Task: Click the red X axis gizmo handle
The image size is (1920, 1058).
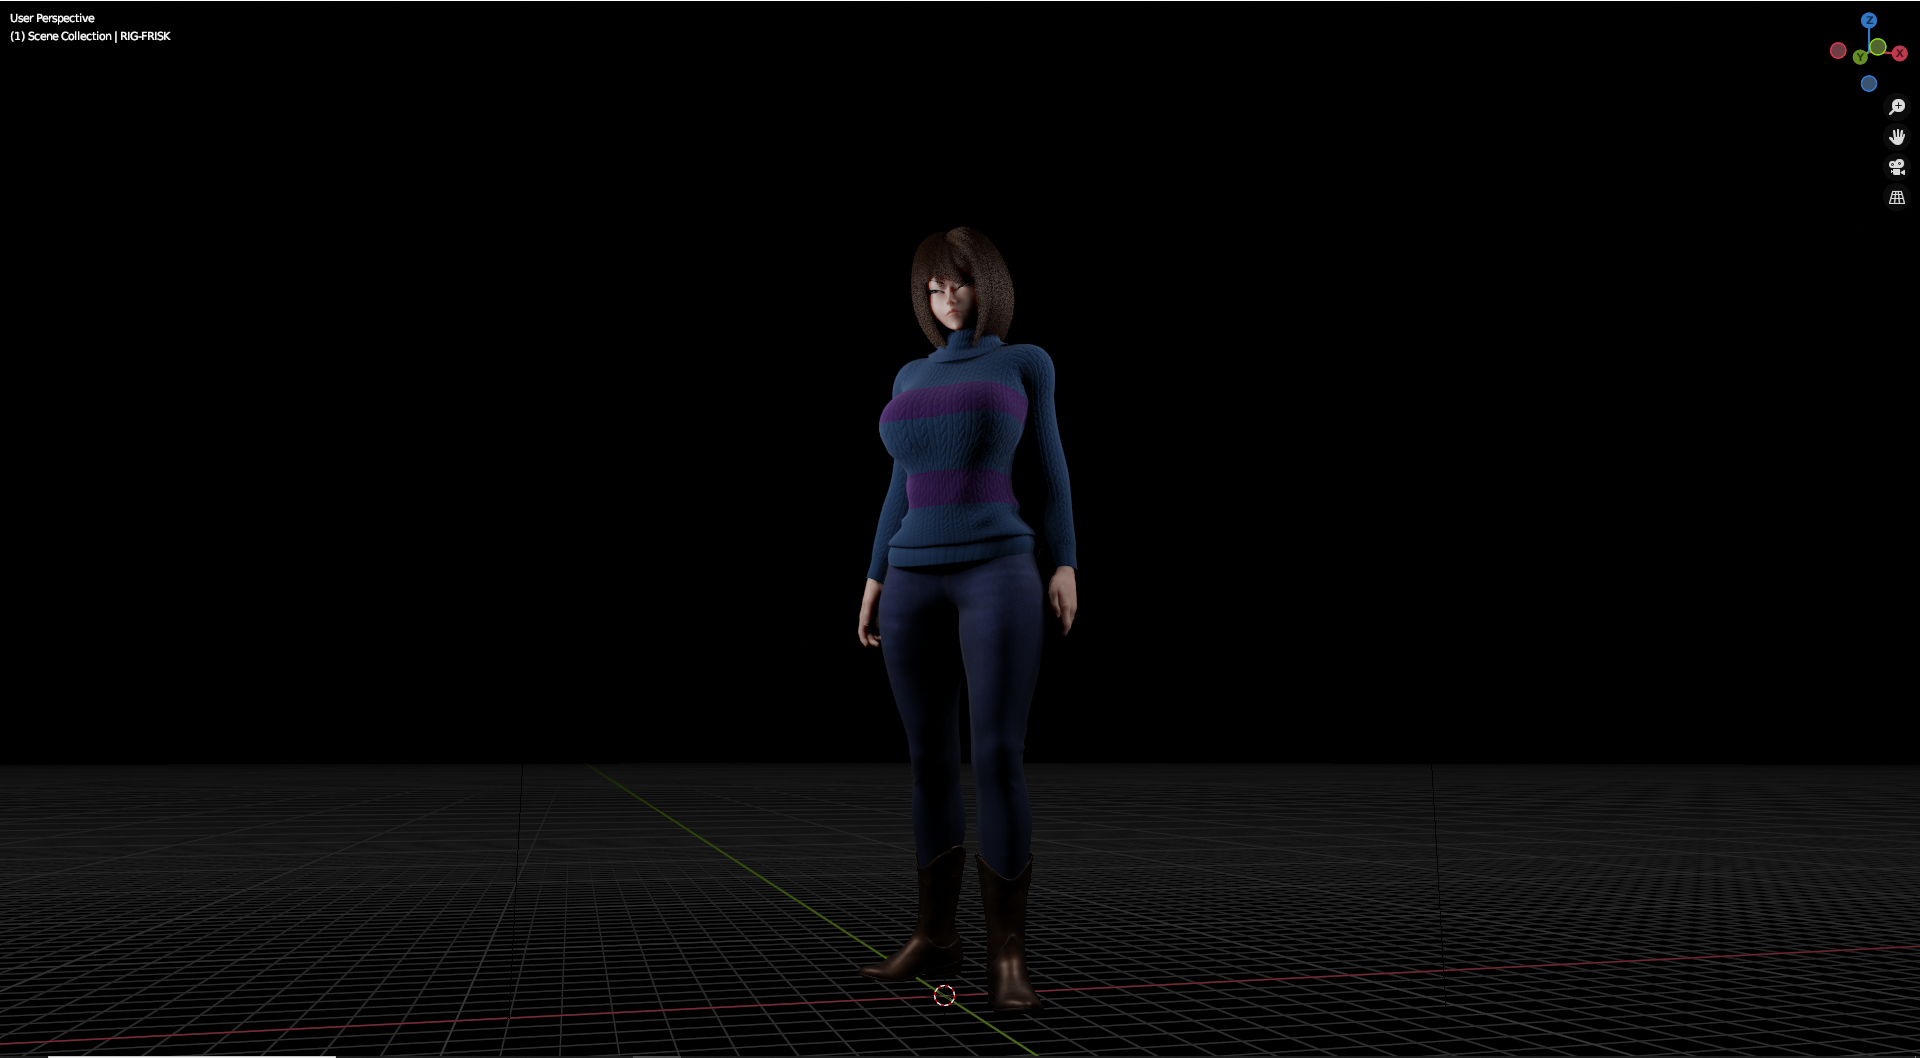Action: pos(1899,54)
